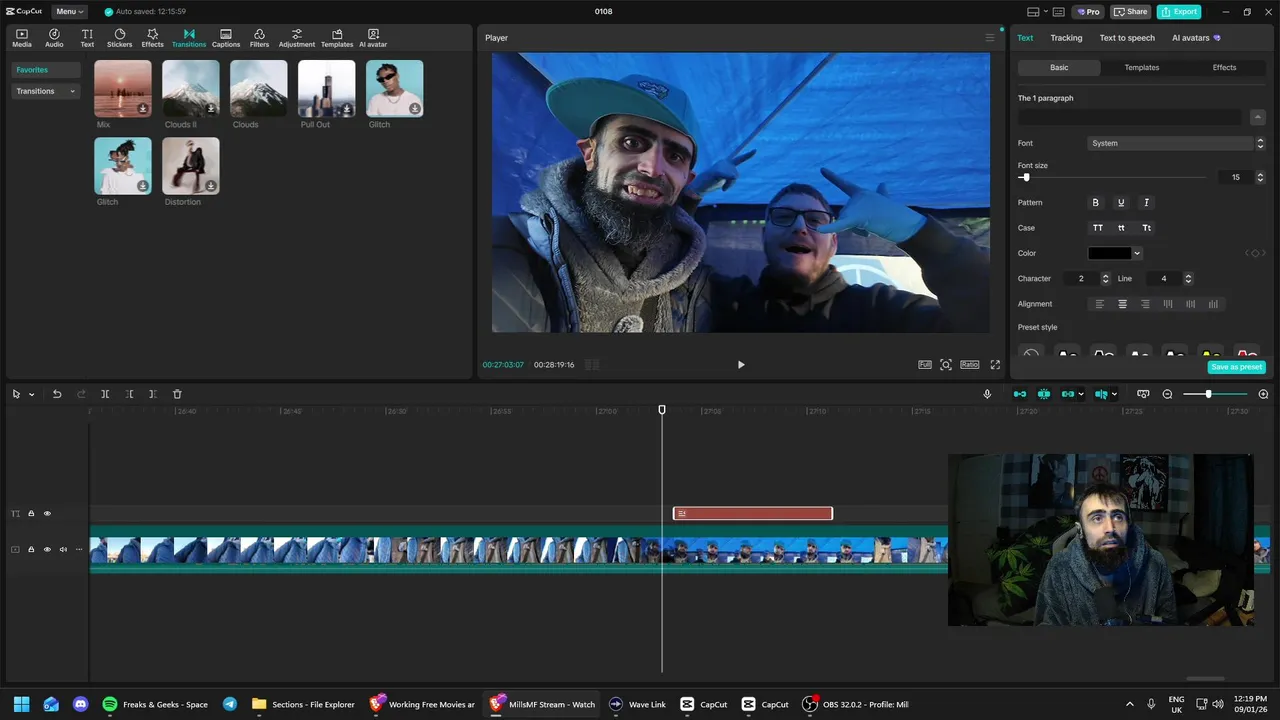Screen dimensions: 1280x720
Task: Click the Pro button
Action: 1087,12
